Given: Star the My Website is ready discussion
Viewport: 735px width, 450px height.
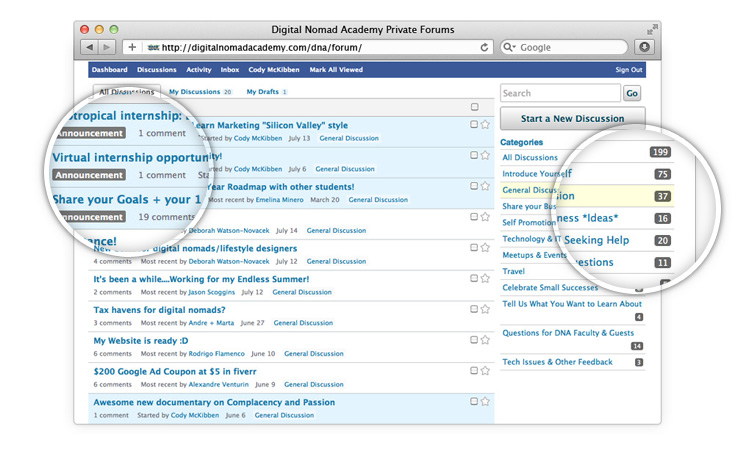Looking at the screenshot, I should click(x=485, y=340).
